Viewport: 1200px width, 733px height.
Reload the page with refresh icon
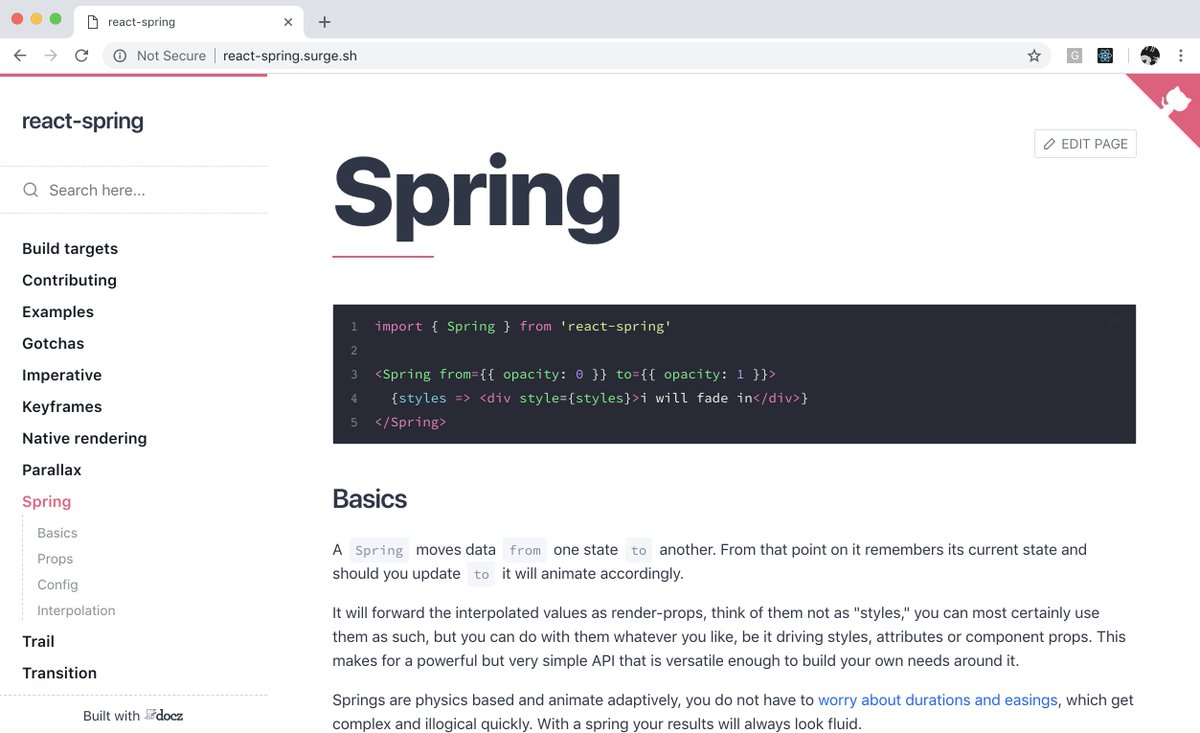pyautogui.click(x=82, y=56)
